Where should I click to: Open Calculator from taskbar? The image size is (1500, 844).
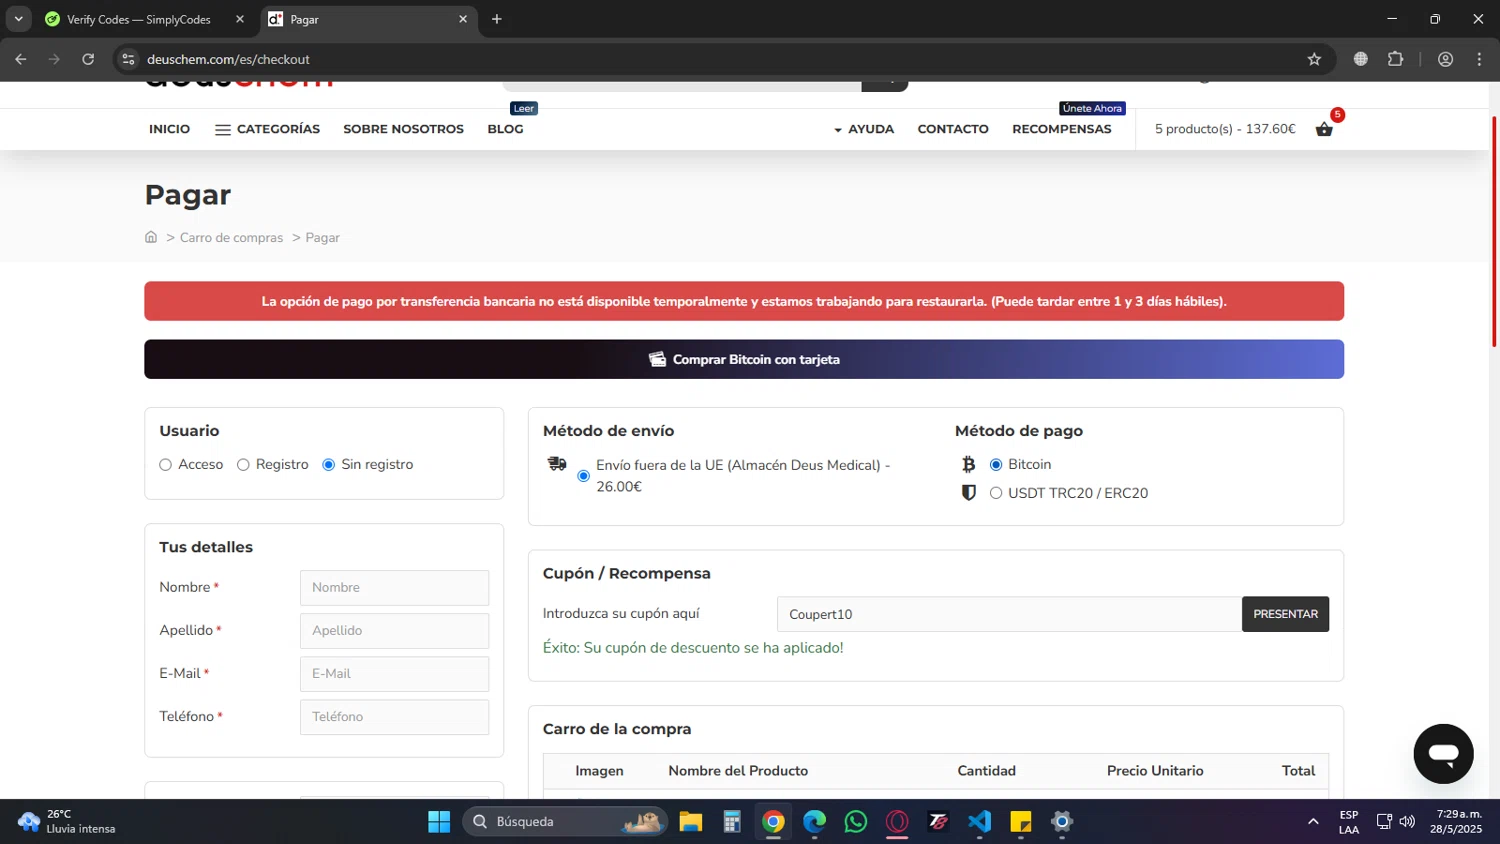[732, 822]
